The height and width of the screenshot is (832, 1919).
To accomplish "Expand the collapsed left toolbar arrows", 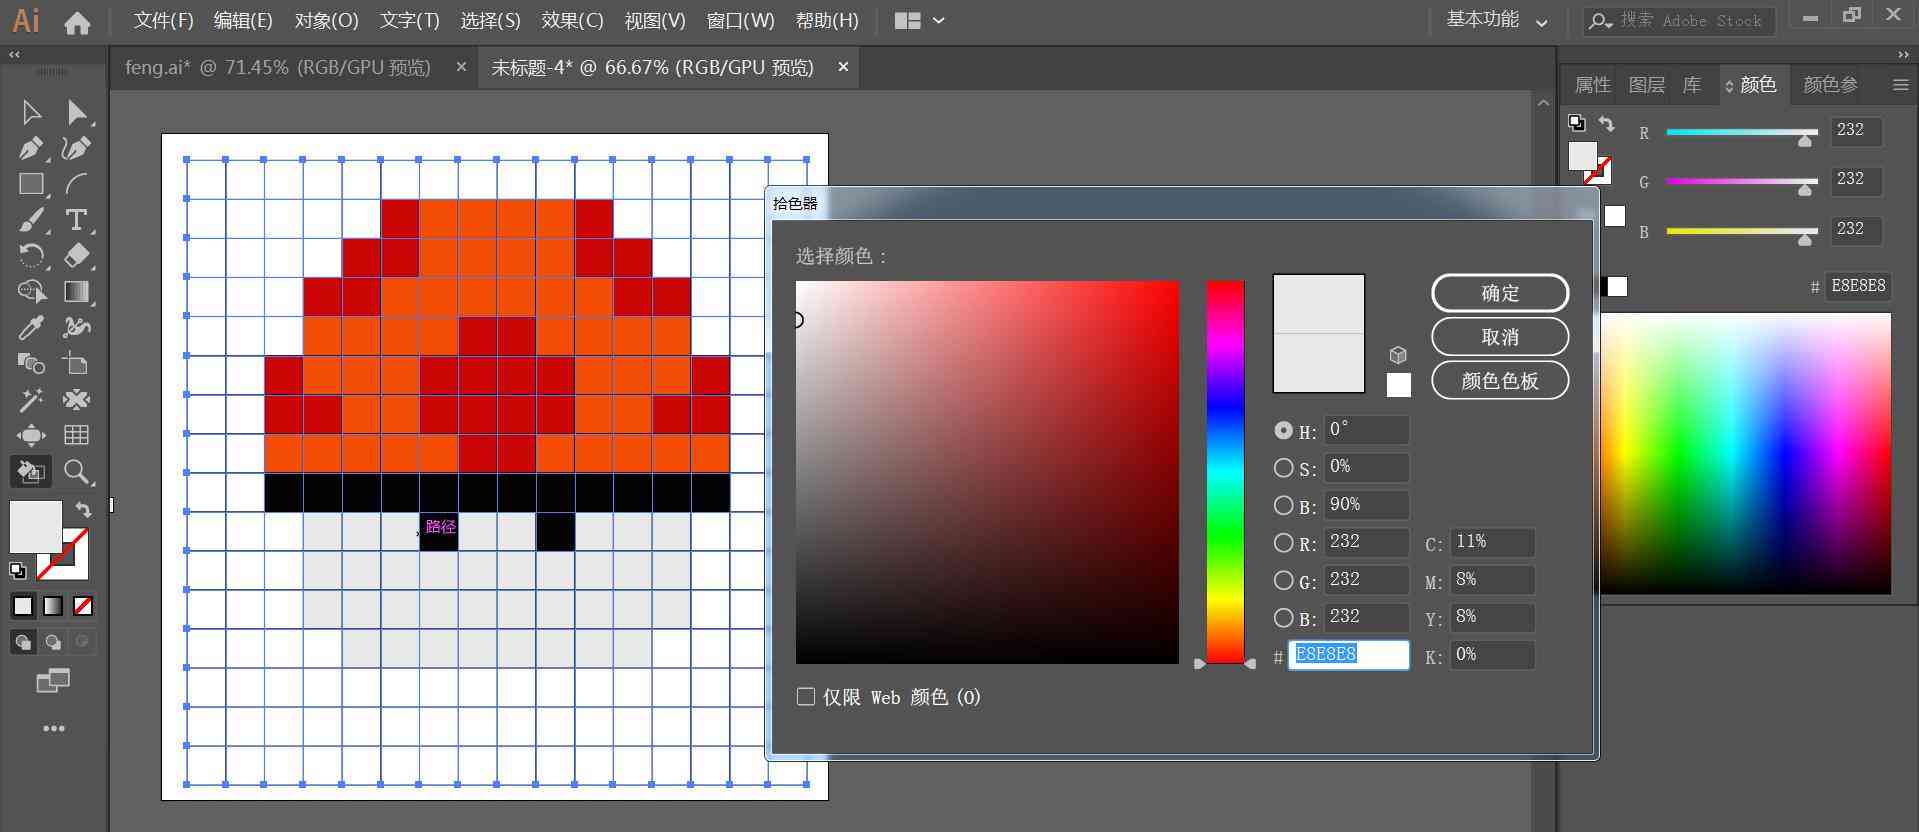I will point(14,55).
